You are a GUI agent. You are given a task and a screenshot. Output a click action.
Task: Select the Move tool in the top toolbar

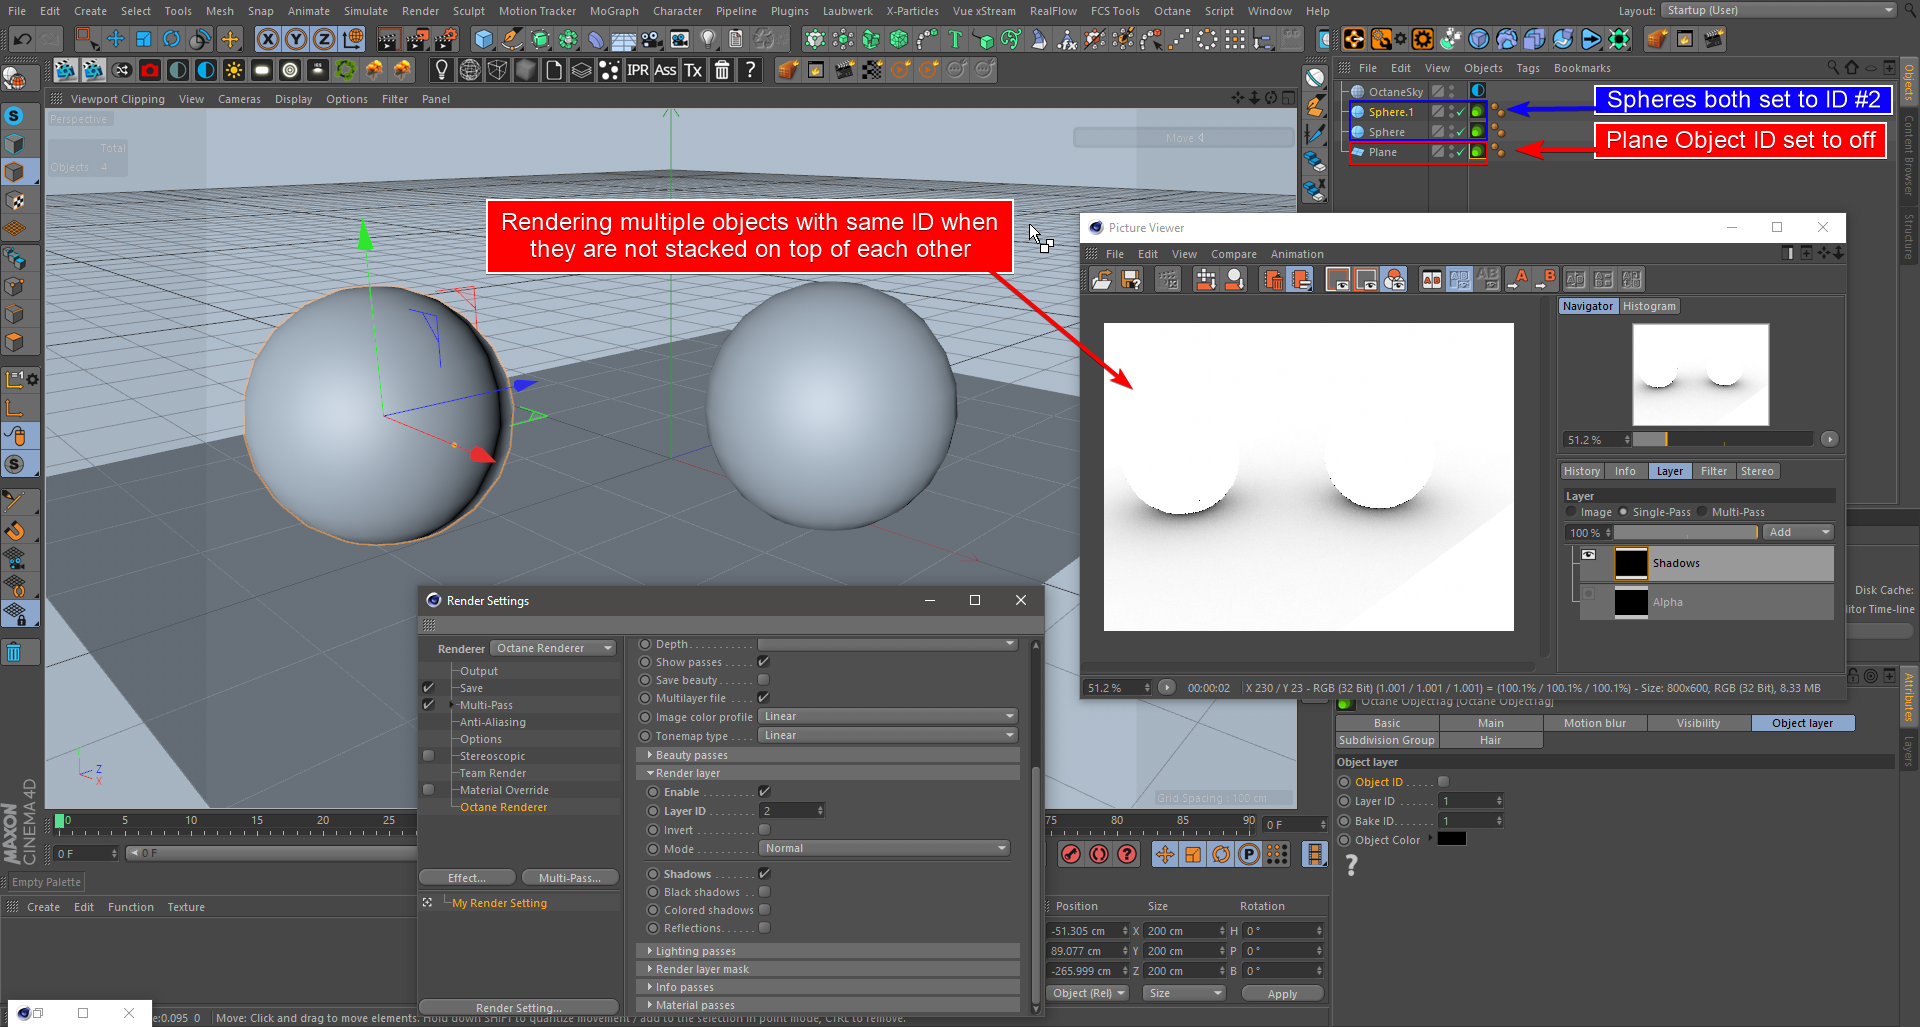(116, 39)
